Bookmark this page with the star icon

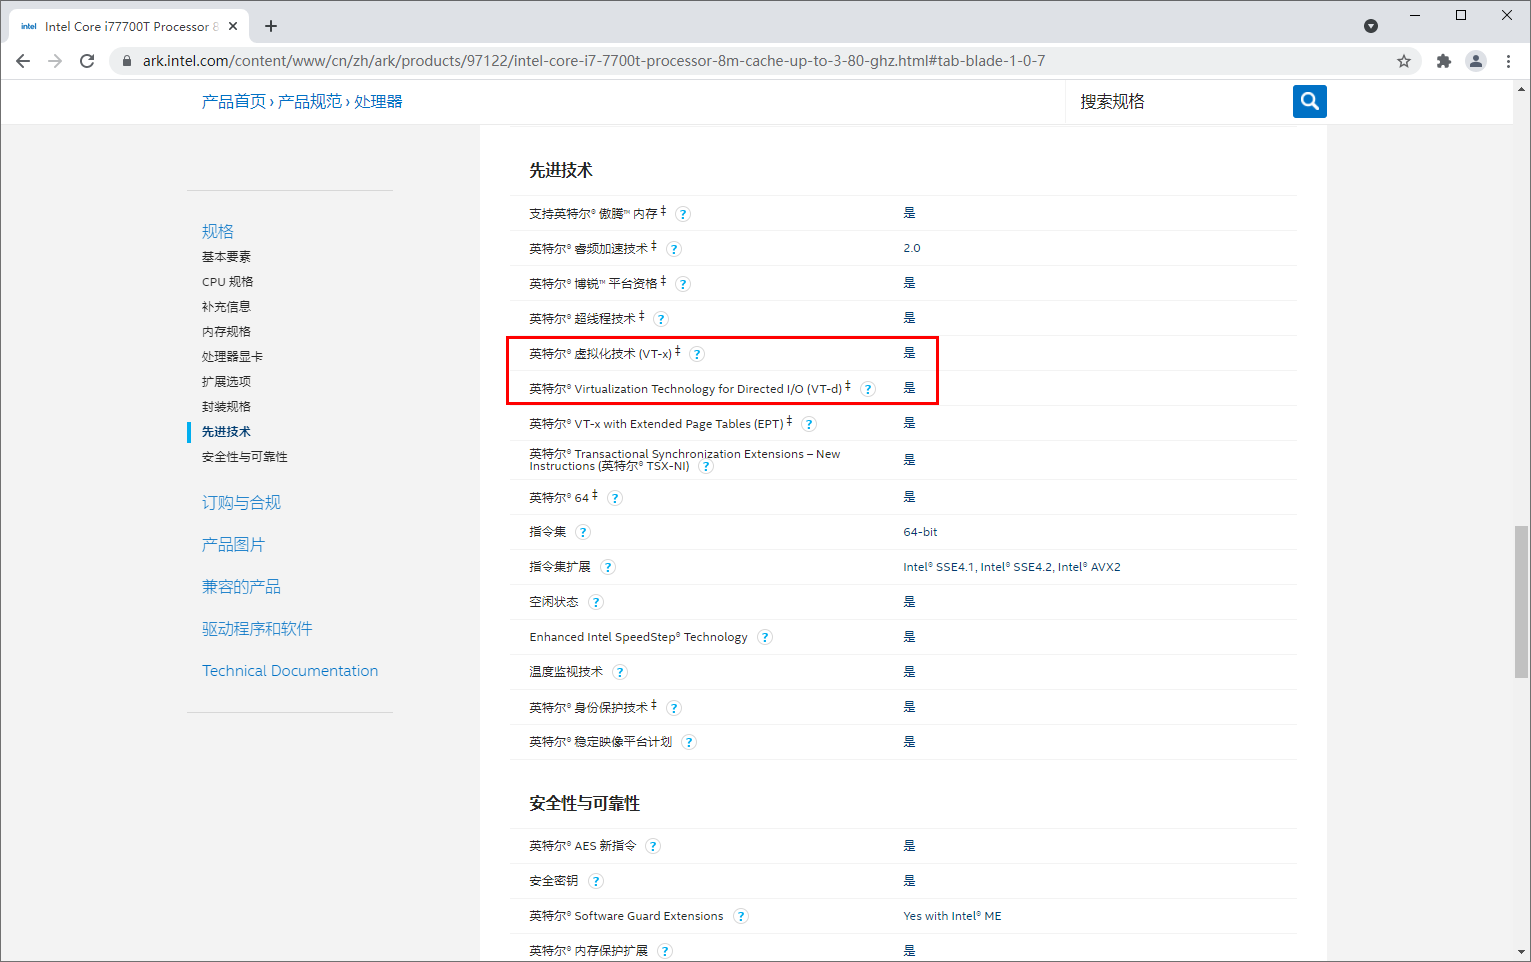(x=1404, y=61)
